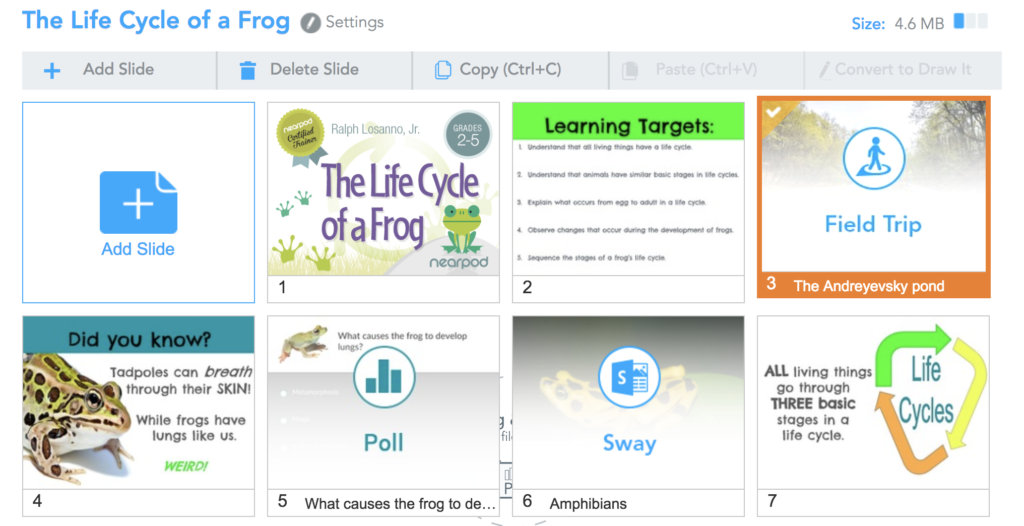Click Paste (Ctrl+V) toolbar button
Screen dimensions: 1024x526
pyautogui.click(x=706, y=70)
